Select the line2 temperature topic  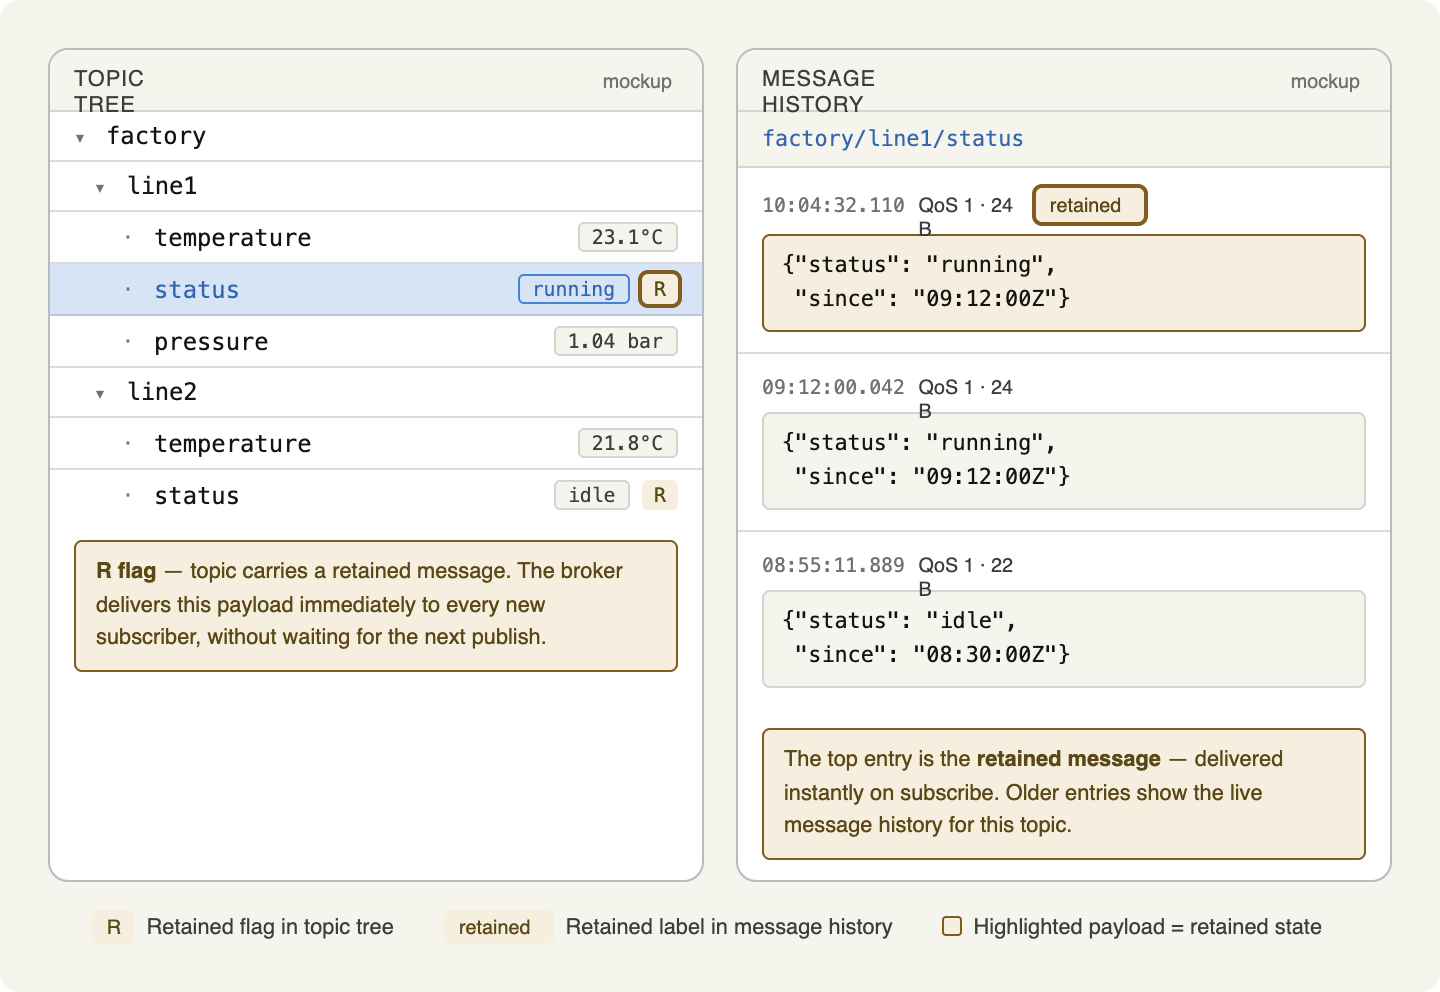point(376,443)
